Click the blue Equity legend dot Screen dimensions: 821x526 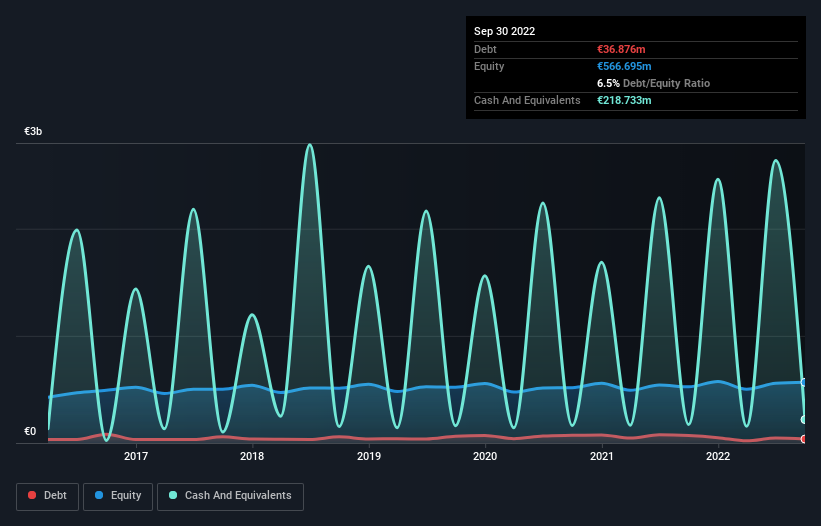tap(99, 495)
